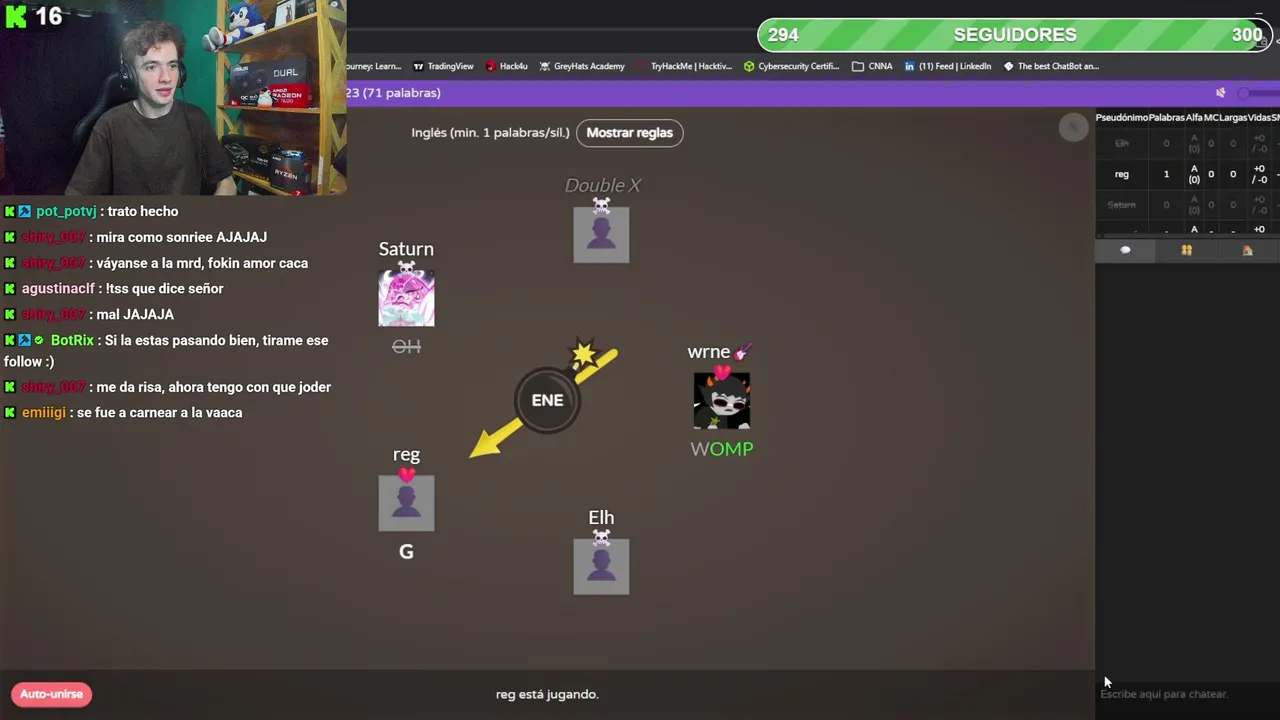Open the GreyHats Academy bookmark
Screen dimensions: 1280x720
click(x=582, y=66)
